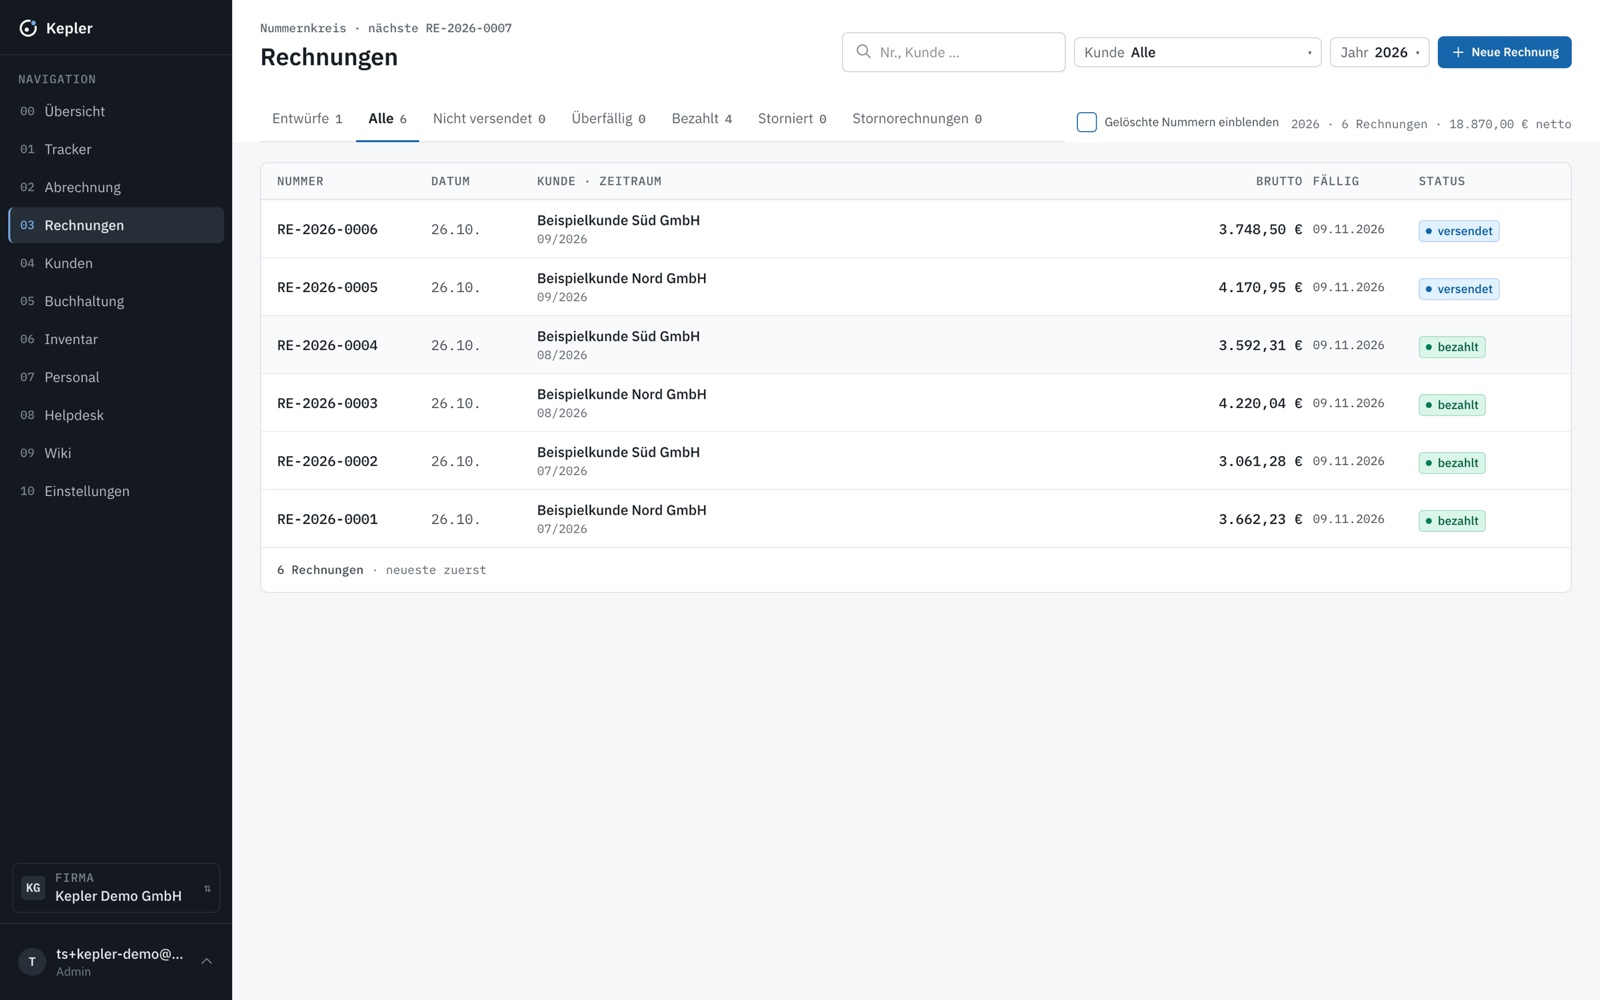Open Übersicht in the navigation

(116, 111)
